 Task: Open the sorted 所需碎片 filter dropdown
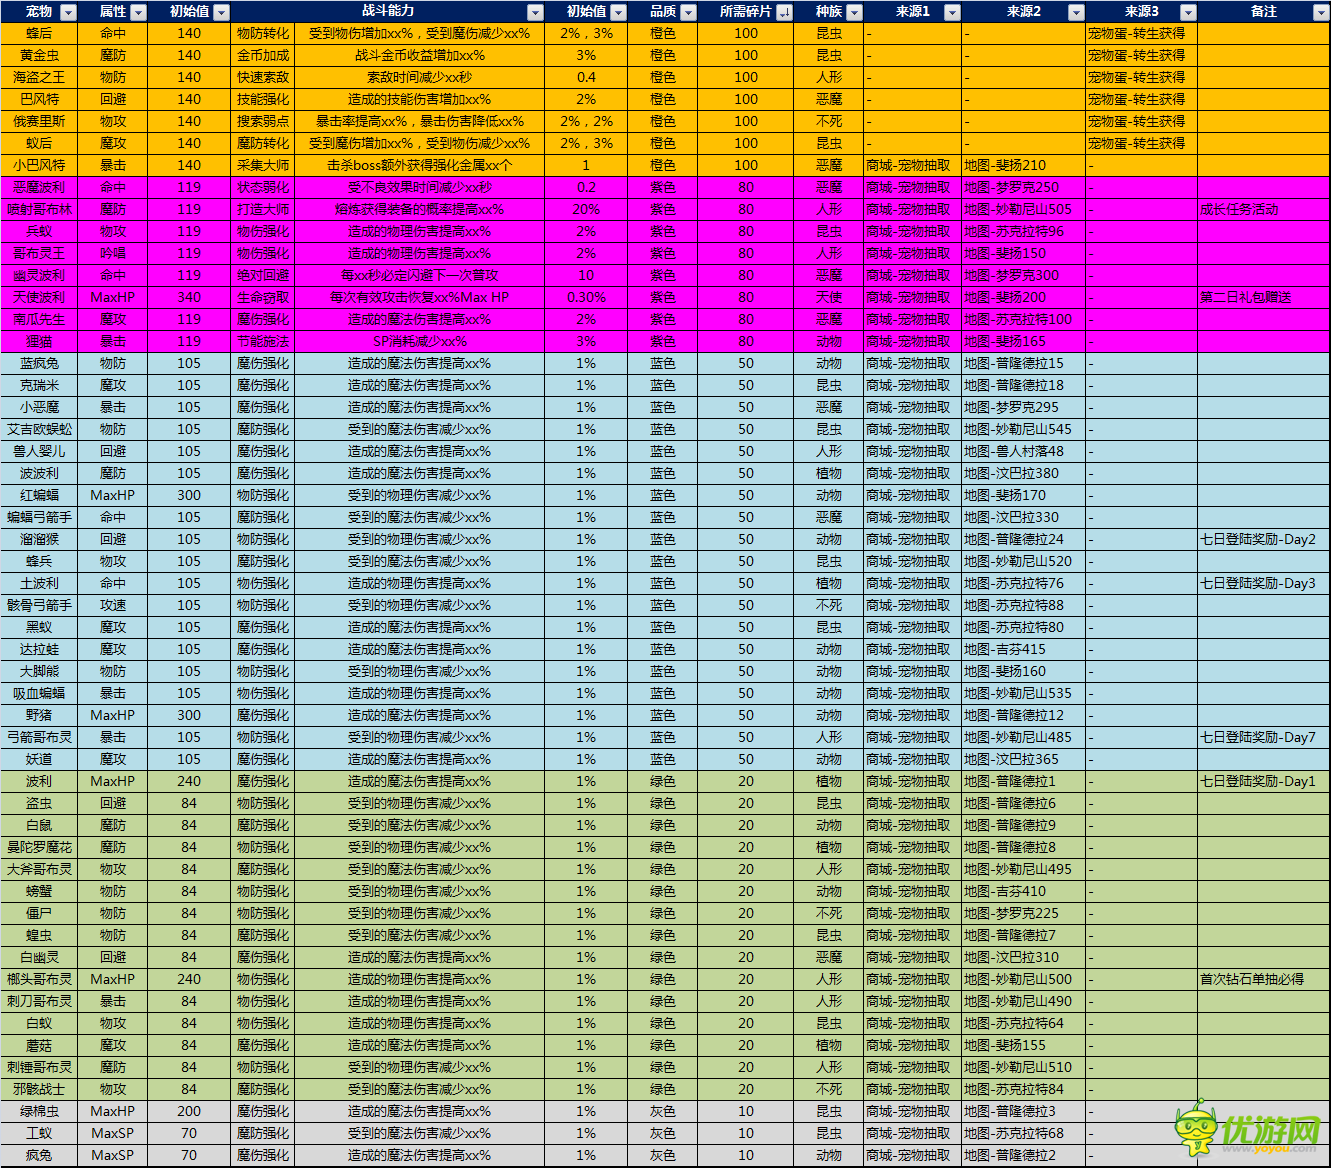[784, 12]
